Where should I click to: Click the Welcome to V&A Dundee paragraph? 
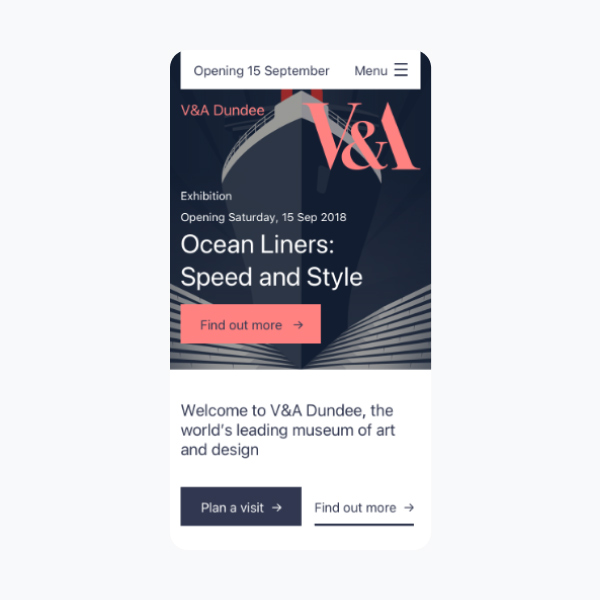(288, 430)
